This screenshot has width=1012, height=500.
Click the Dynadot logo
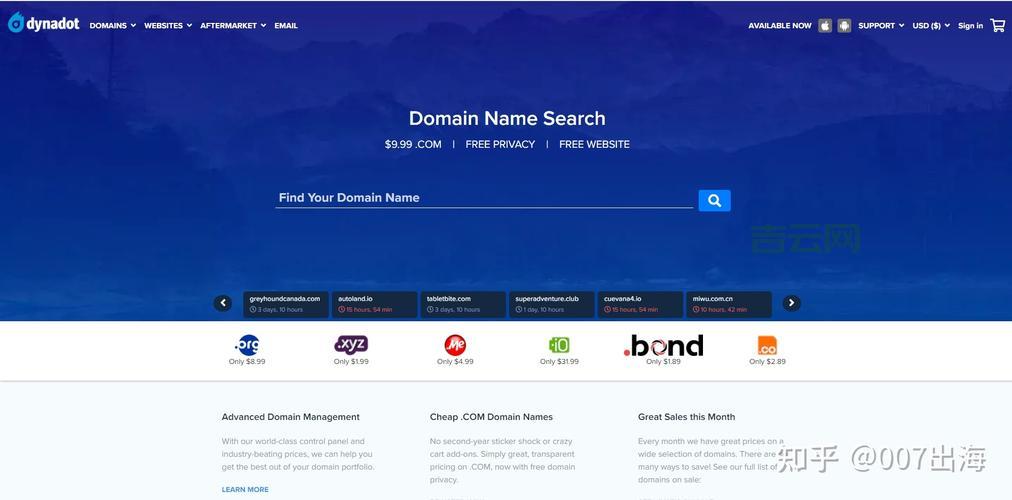coord(44,24)
